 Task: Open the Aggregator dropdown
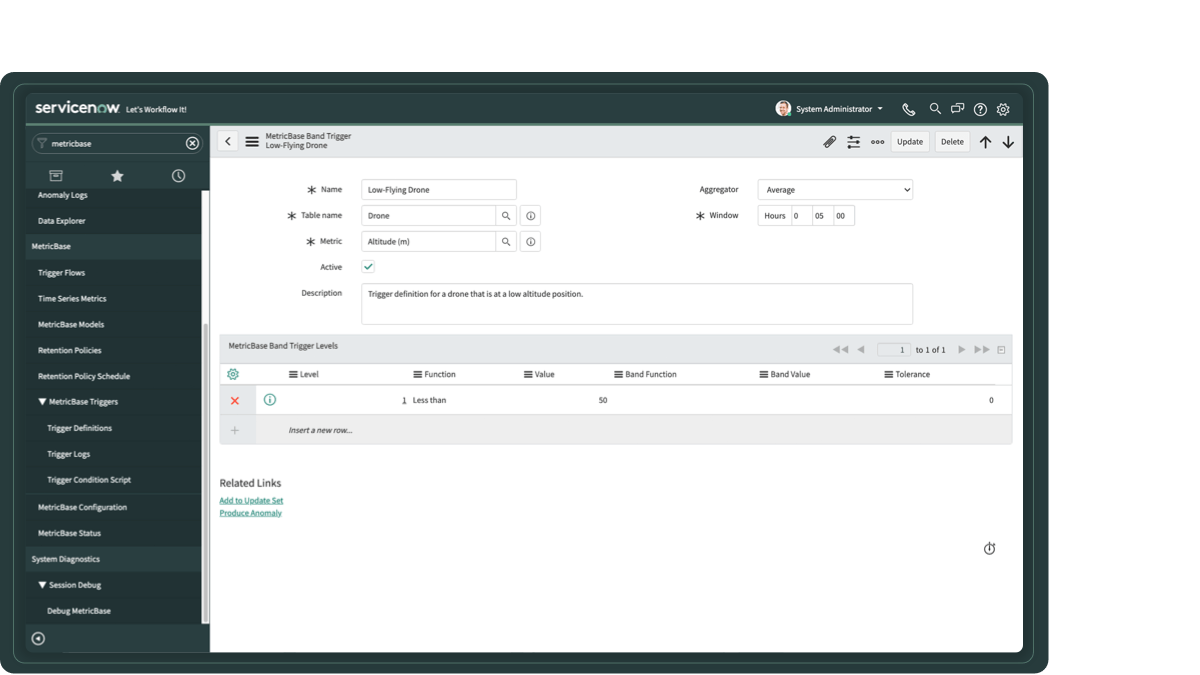click(834, 190)
